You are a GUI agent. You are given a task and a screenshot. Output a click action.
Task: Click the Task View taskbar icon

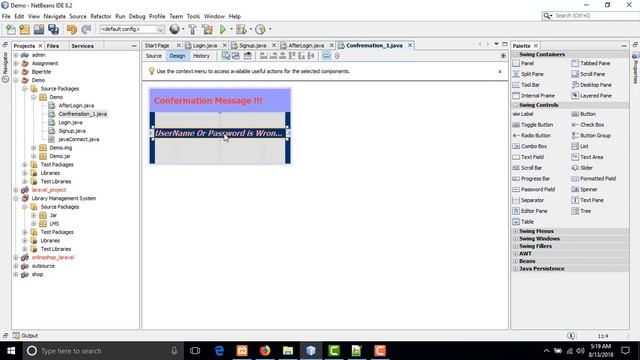(x=195, y=351)
